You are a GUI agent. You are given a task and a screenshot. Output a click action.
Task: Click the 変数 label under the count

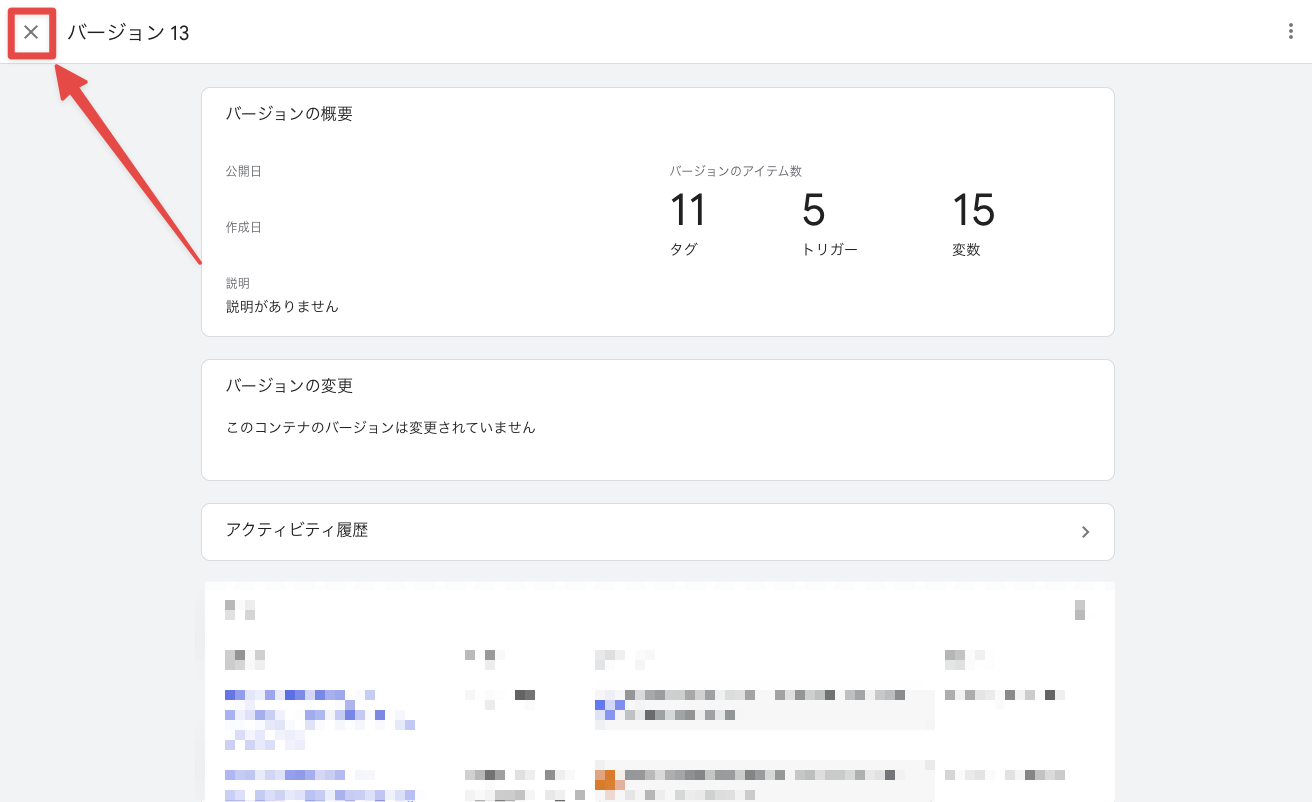966,250
